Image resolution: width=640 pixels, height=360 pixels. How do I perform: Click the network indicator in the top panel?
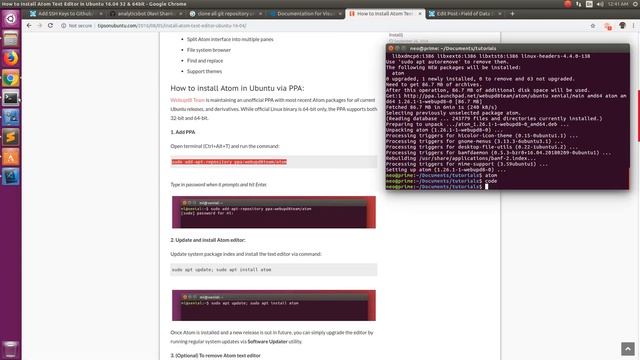click(578, 4)
